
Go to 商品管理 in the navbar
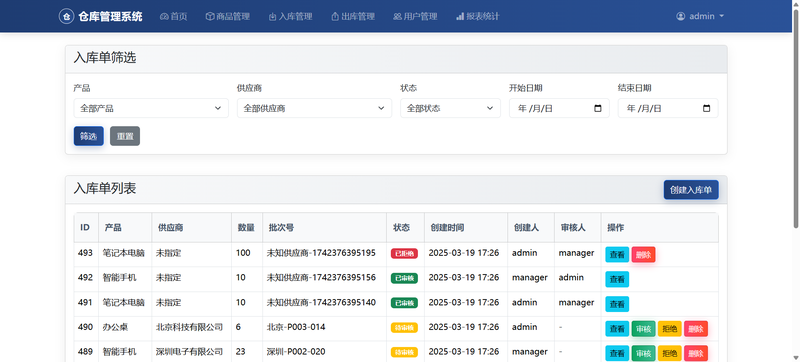(x=228, y=17)
